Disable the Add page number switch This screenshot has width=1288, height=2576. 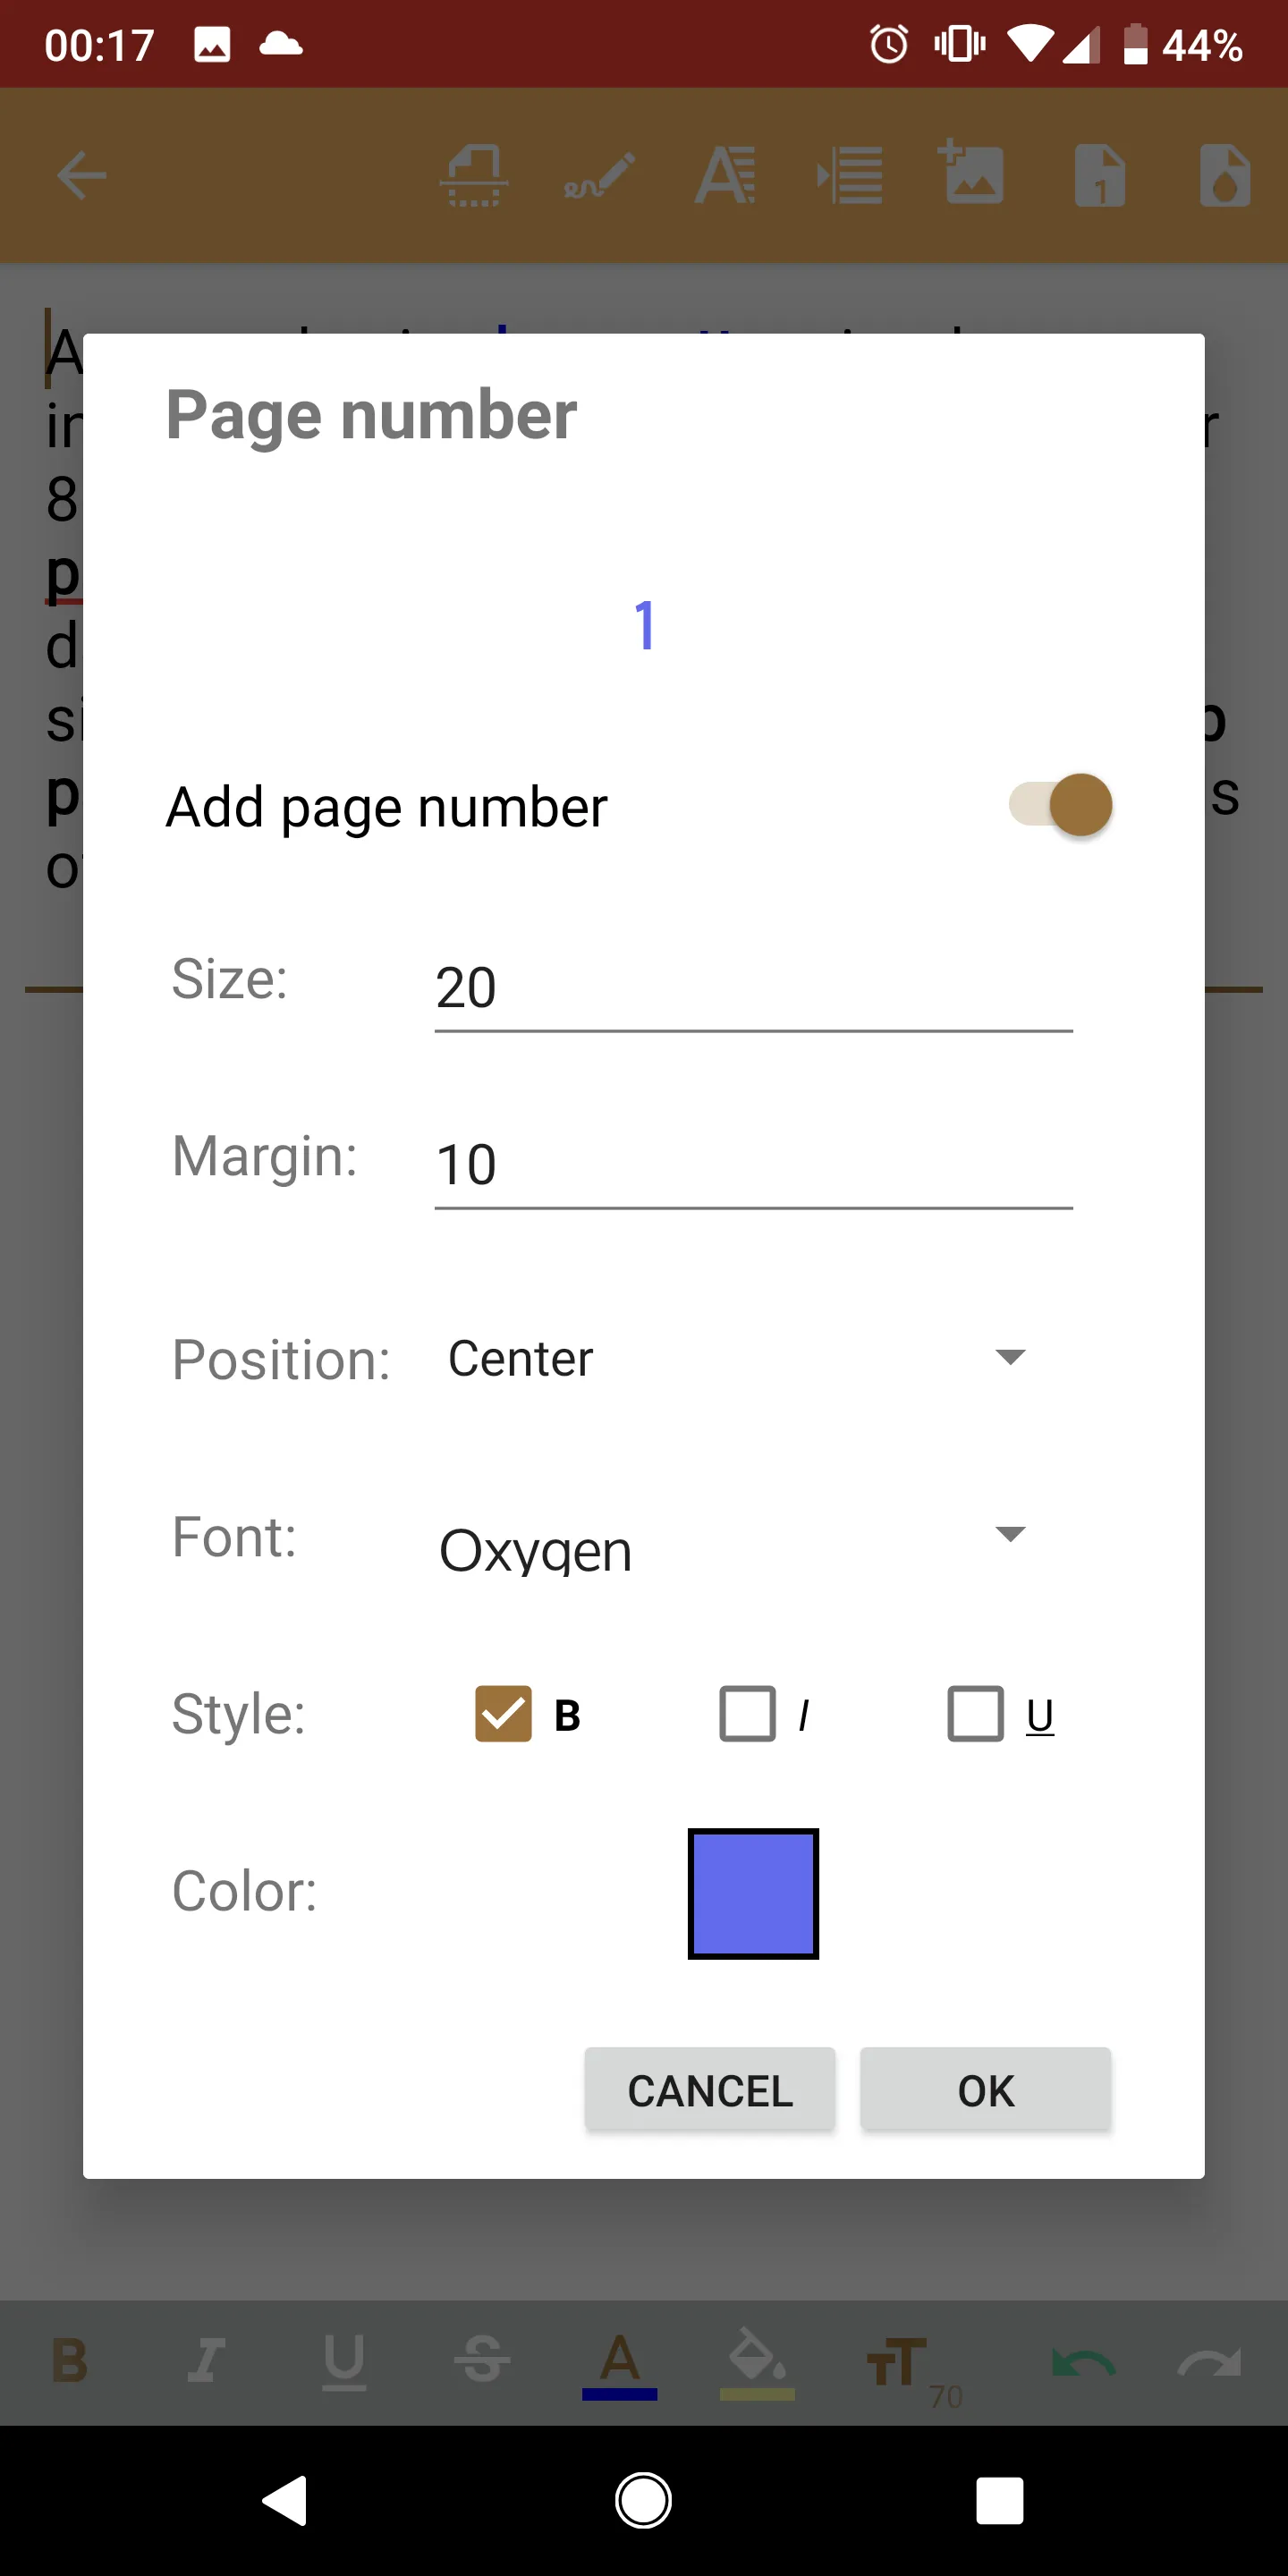(x=1060, y=805)
